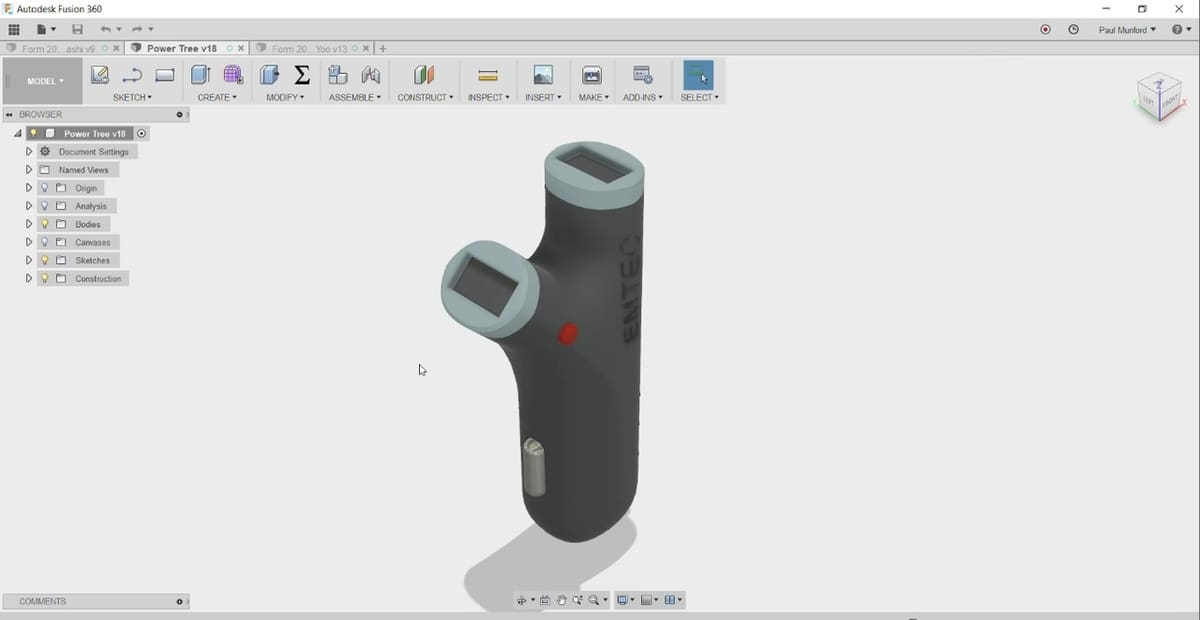
Task: Select the Extrude create tool icon
Action: [x=201, y=75]
